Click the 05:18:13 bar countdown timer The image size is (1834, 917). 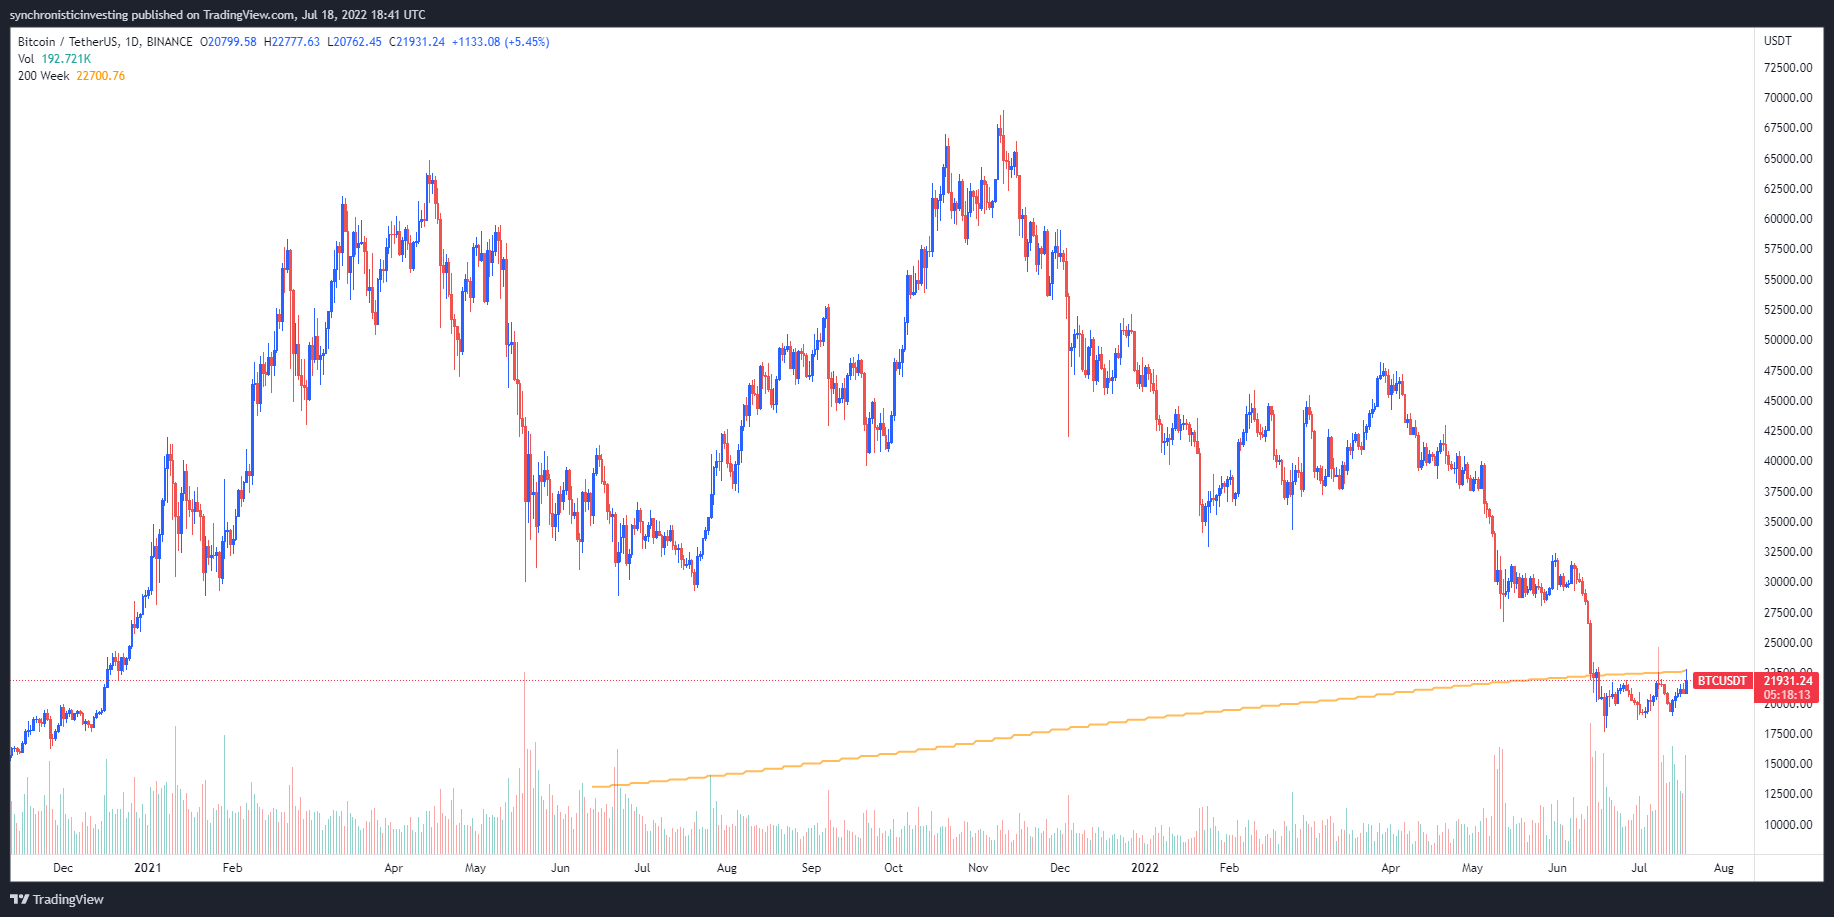coord(1787,695)
